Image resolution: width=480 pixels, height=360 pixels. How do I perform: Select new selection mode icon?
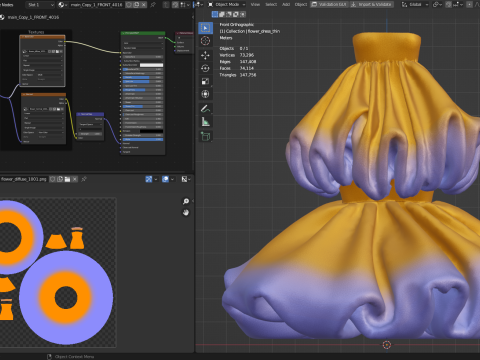(x=215, y=14)
